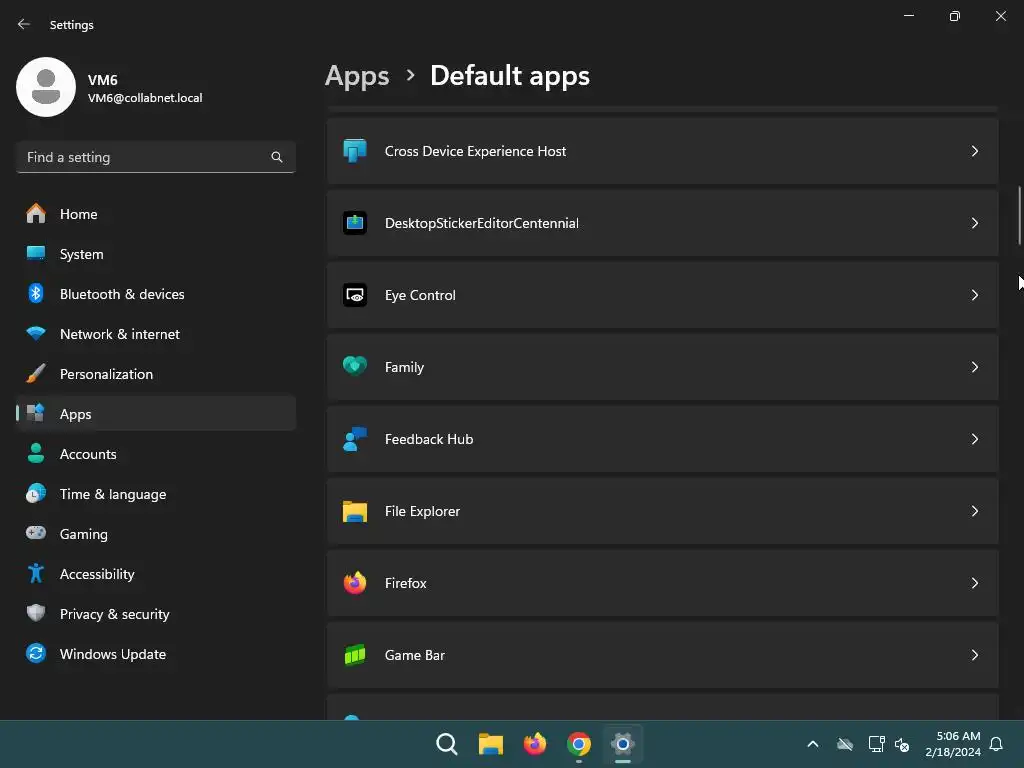Go to Accessibility settings
The width and height of the screenshot is (1024, 768).
[156, 574]
